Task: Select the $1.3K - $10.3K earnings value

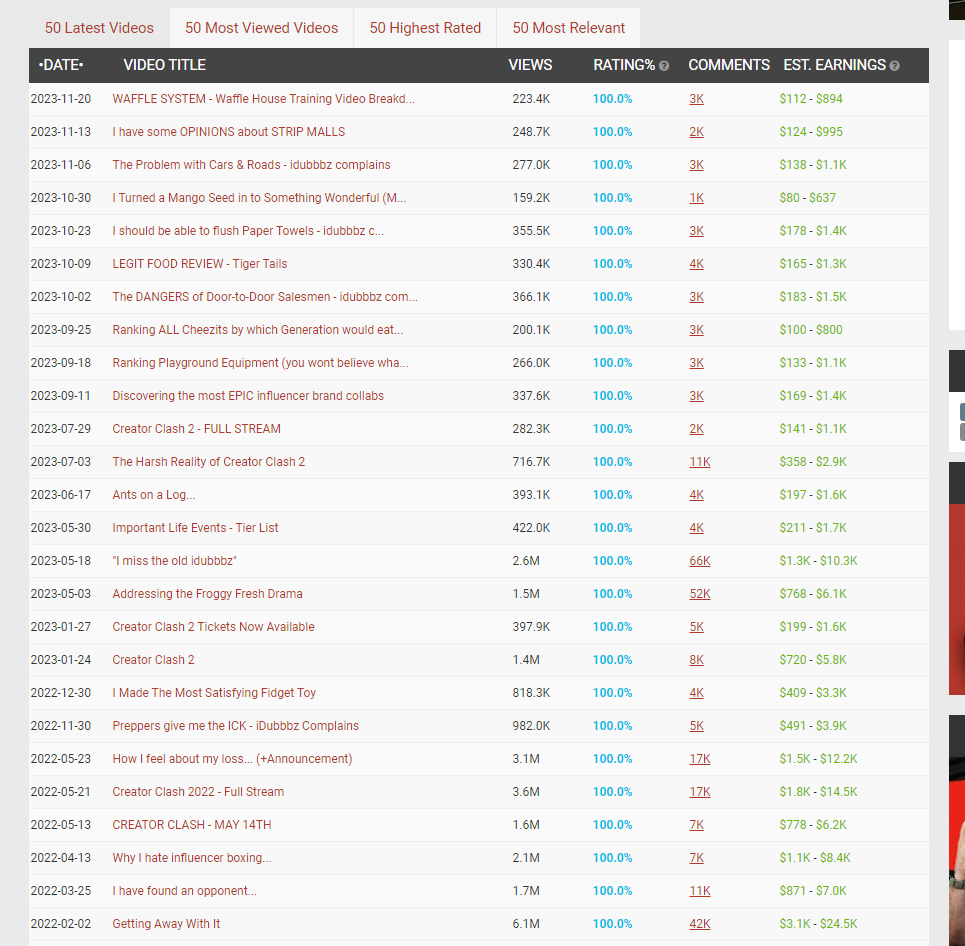Action: pyautogui.click(x=818, y=561)
